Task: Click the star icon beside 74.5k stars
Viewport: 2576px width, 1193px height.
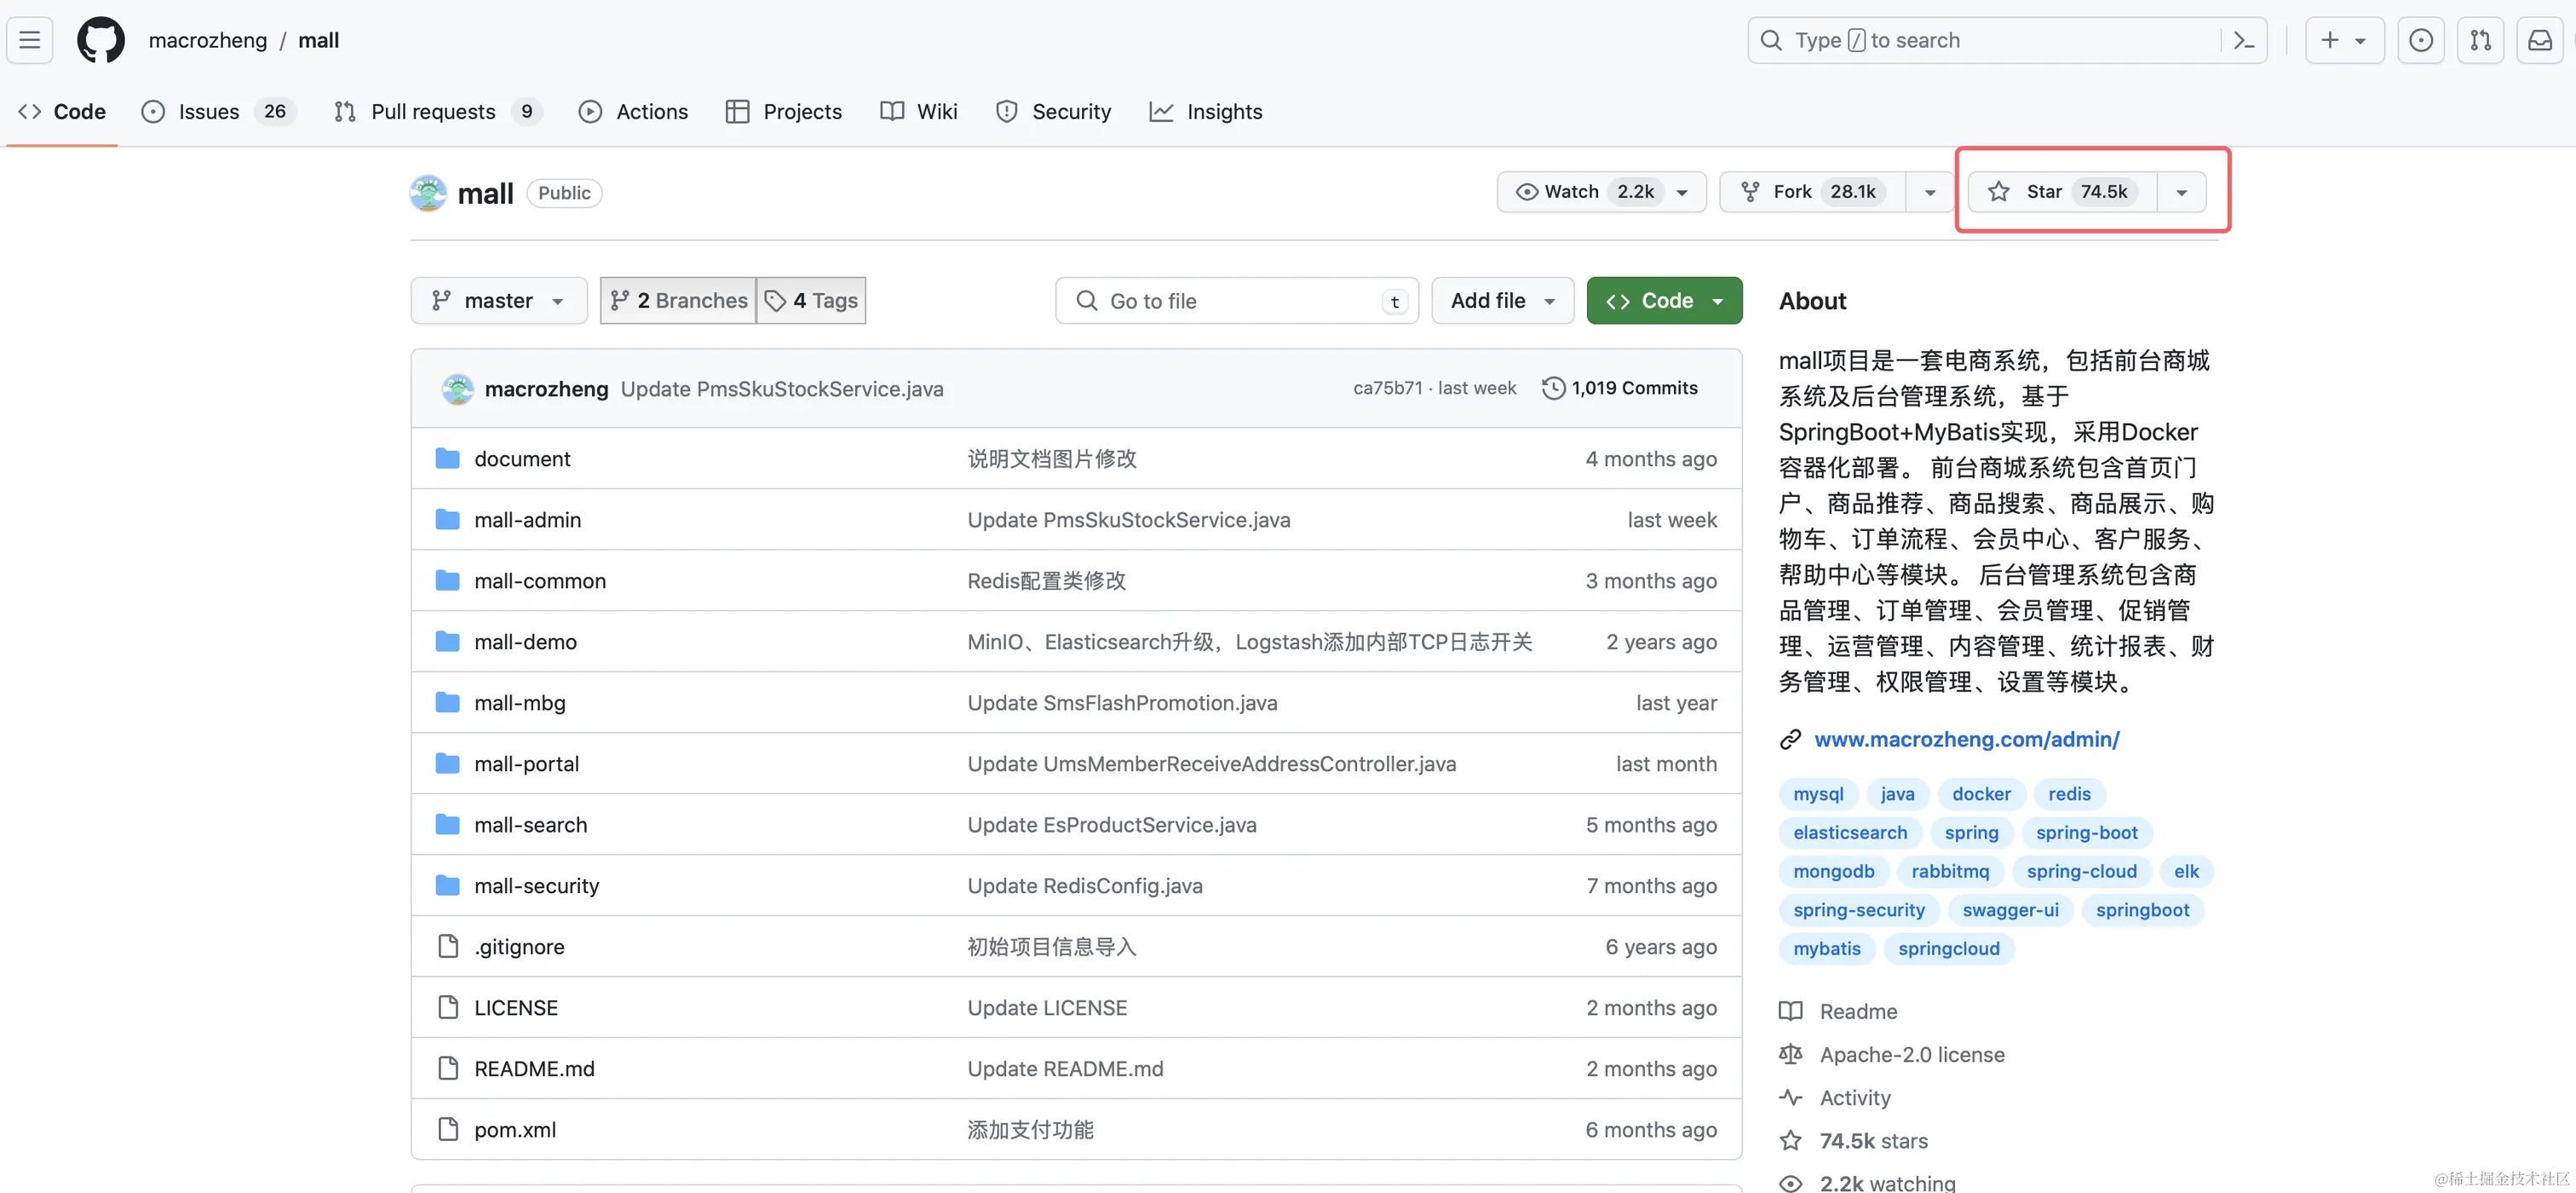Action: 1790,1140
